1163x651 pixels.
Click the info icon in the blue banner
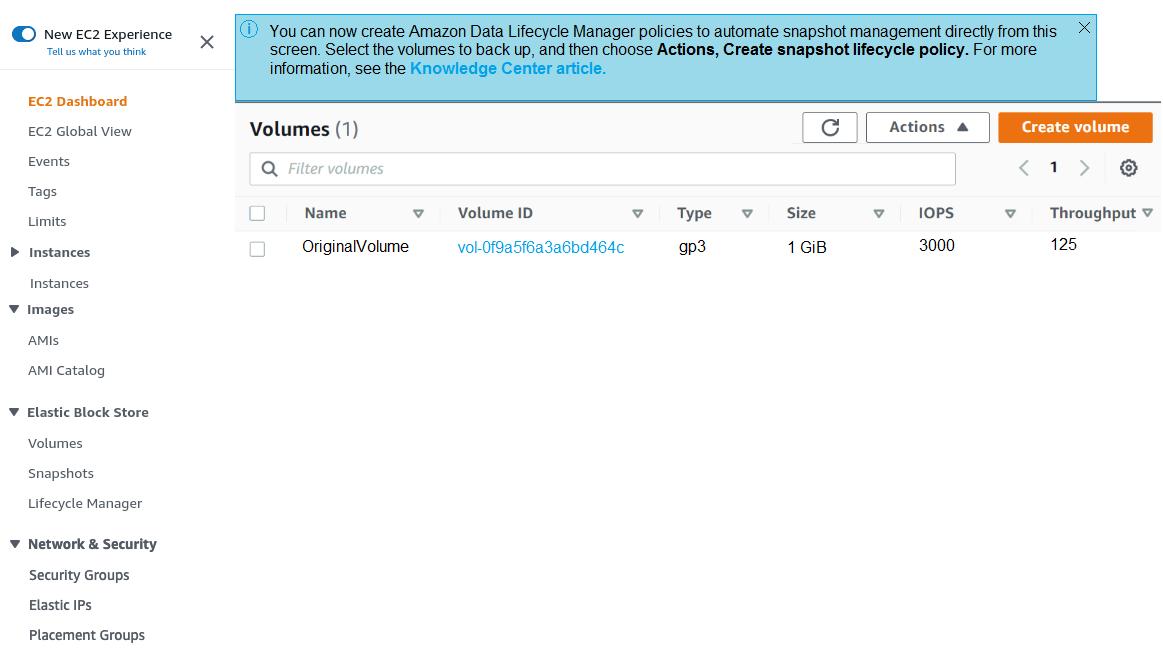pos(250,29)
